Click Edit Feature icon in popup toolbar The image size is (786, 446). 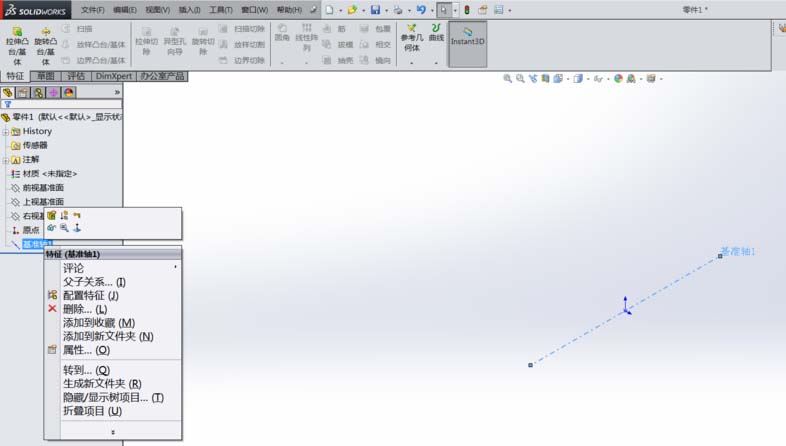52,215
